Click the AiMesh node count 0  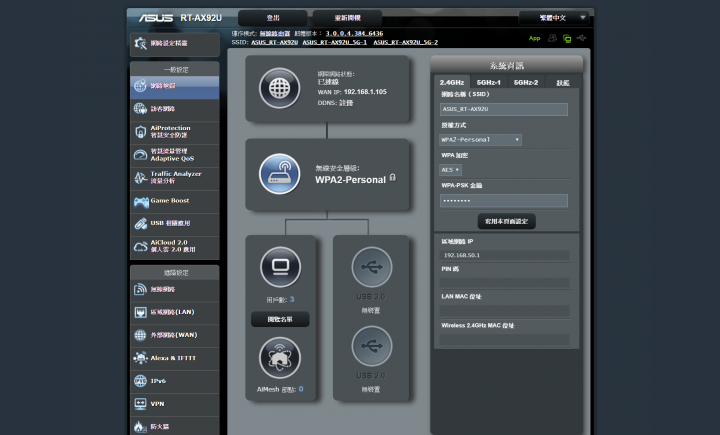point(301,389)
